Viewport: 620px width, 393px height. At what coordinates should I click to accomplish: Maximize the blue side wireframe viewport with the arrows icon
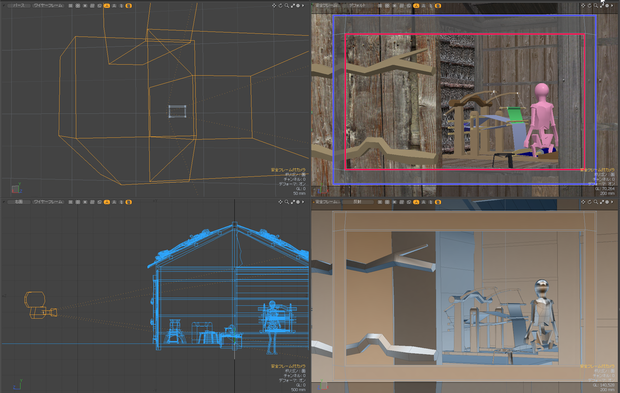(293, 202)
